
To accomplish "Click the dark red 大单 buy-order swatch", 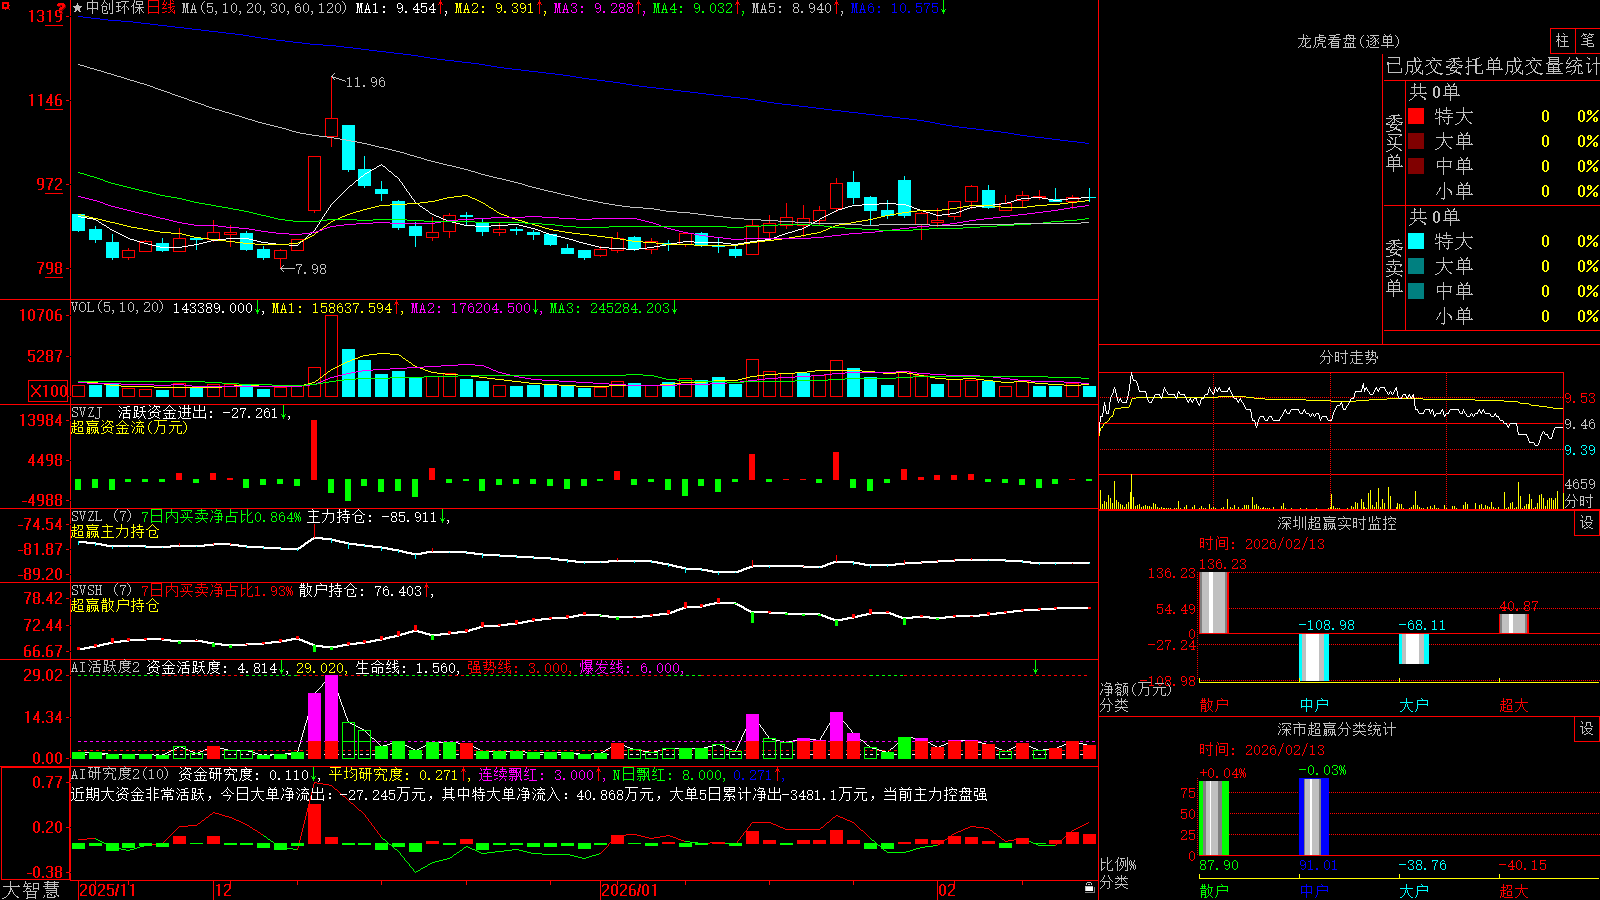I will 1416,141.
